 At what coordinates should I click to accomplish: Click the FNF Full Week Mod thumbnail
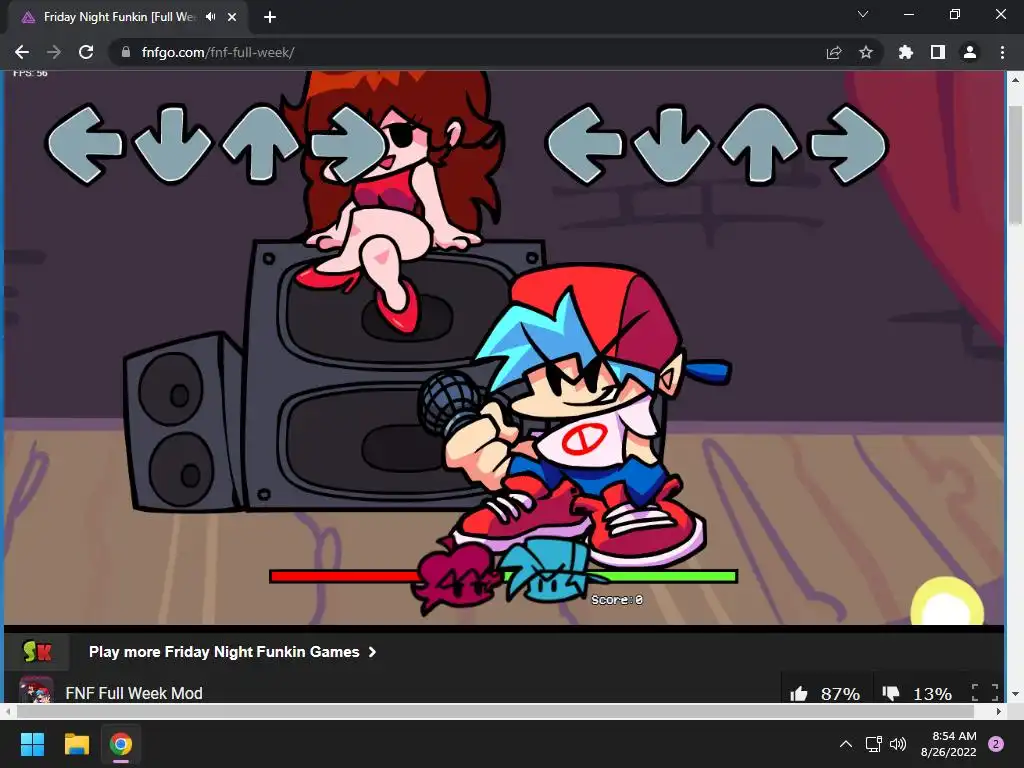coord(36,691)
